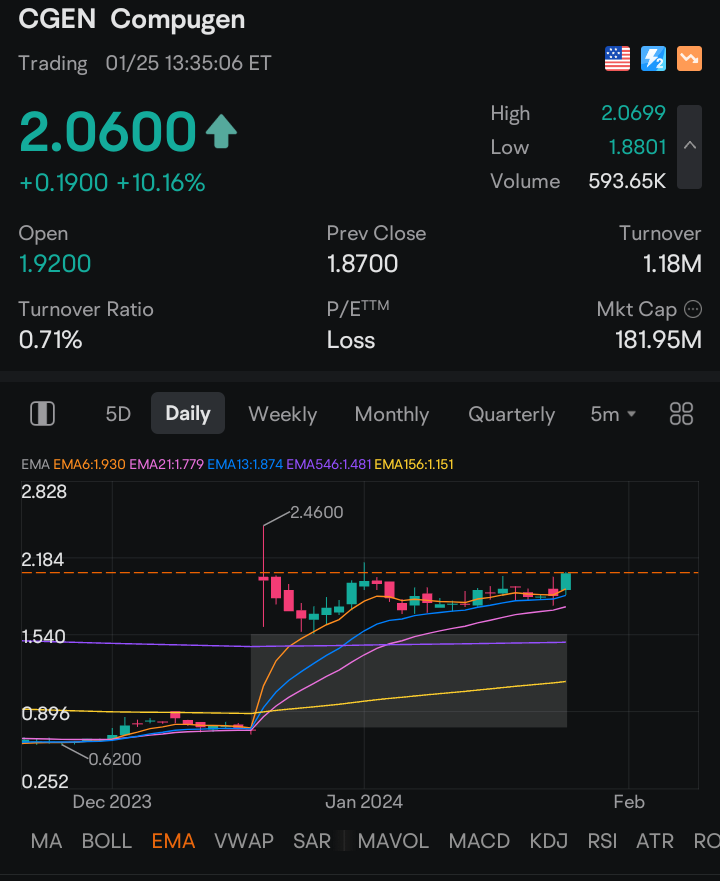
Task: Toggle the EMA indicator
Action: (x=173, y=841)
